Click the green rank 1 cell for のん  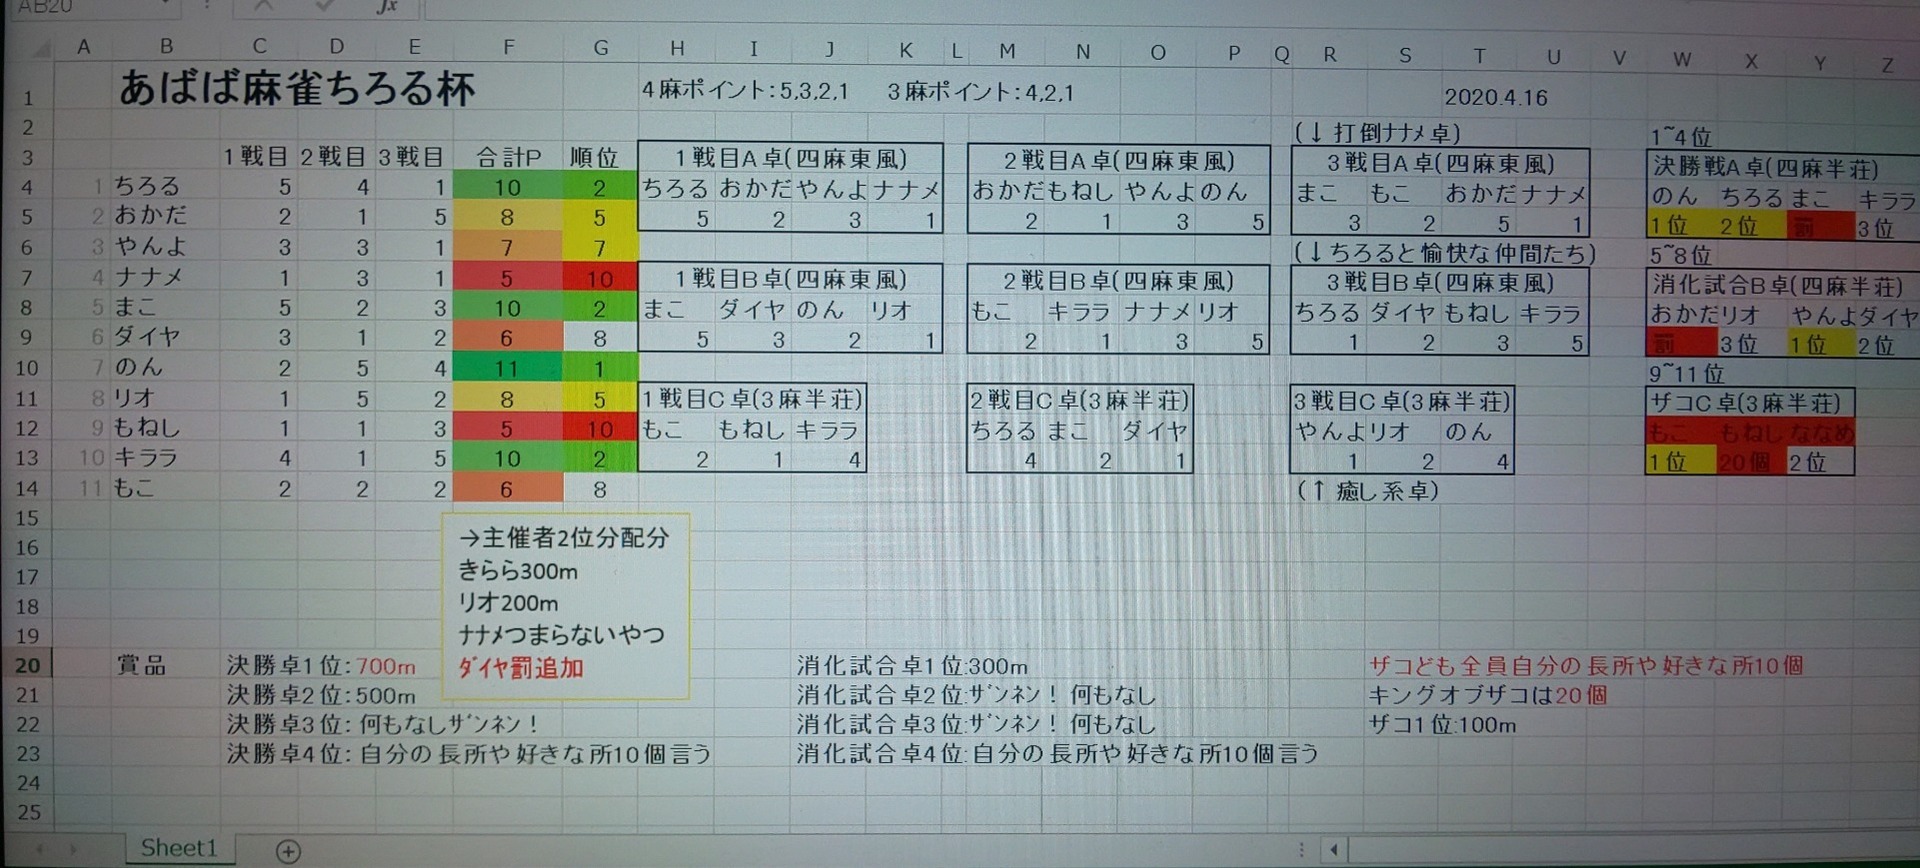click(600, 368)
